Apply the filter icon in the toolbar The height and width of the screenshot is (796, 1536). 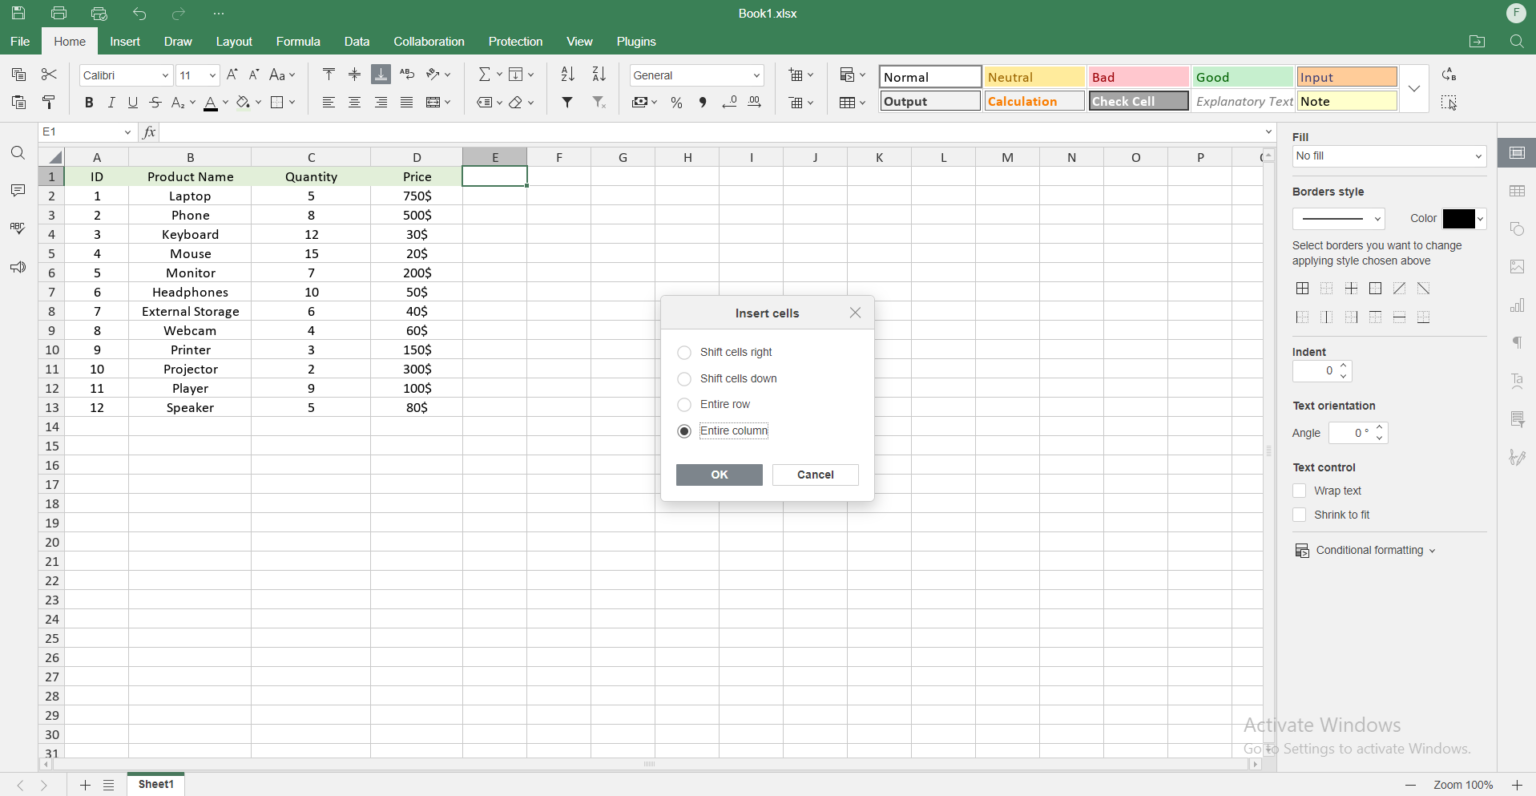click(x=567, y=101)
